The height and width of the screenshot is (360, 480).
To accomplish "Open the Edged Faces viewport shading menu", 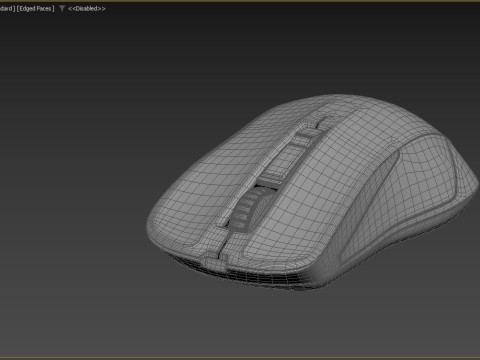I will pos(35,9).
